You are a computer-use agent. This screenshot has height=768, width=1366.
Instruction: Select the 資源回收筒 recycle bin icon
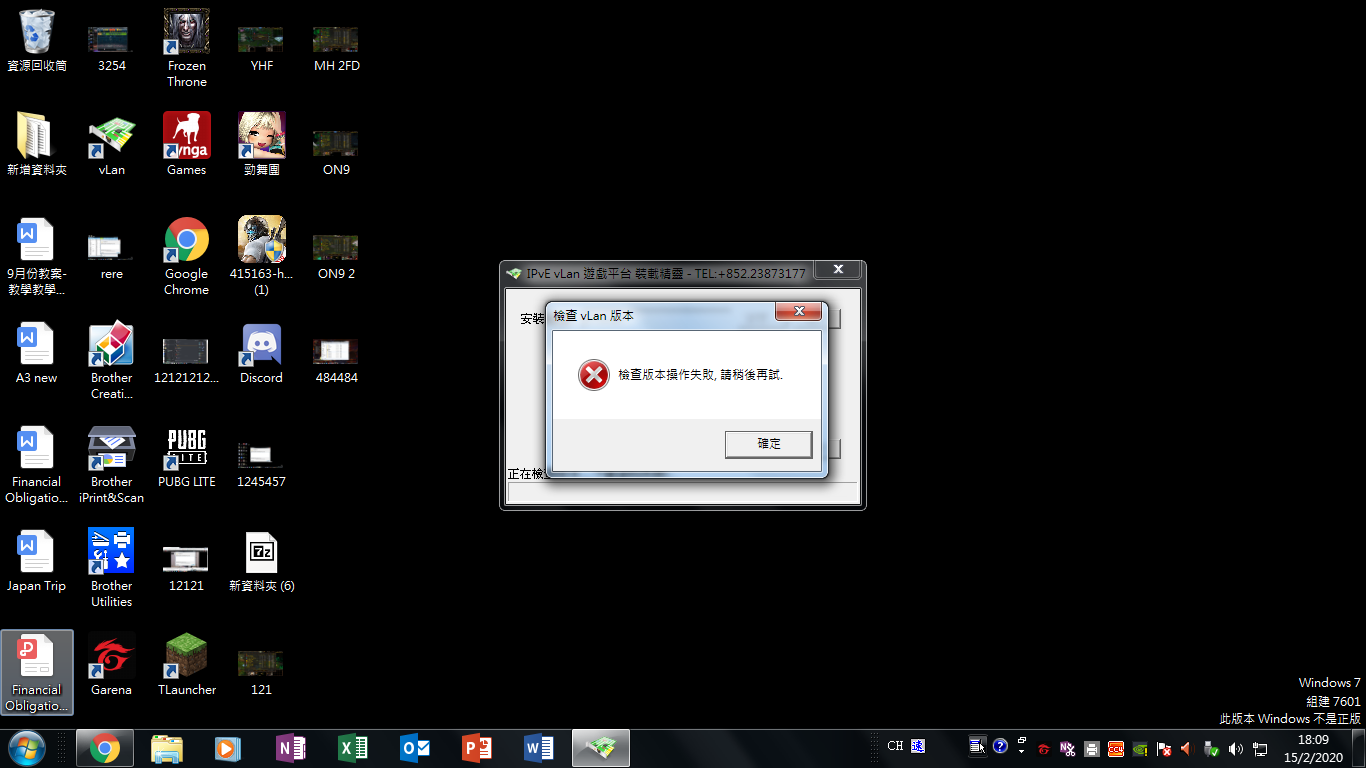click(x=37, y=41)
